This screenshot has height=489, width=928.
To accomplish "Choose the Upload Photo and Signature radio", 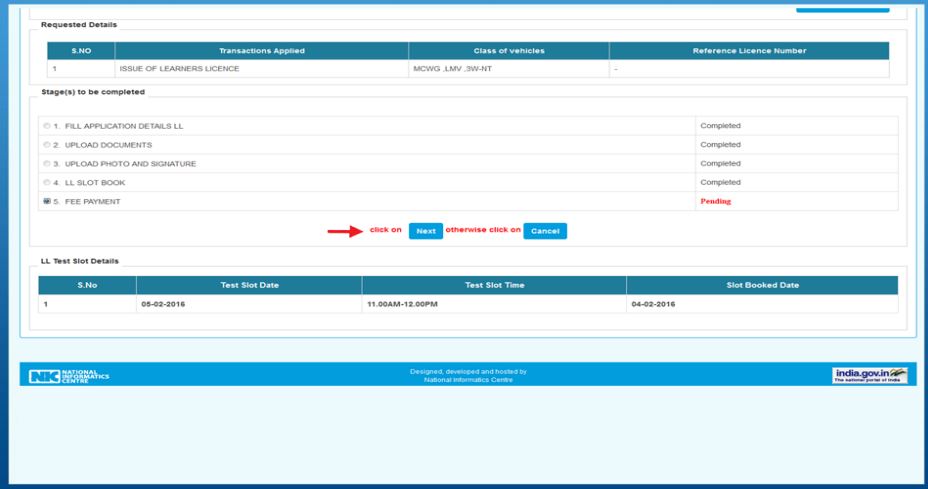I will [47, 164].
